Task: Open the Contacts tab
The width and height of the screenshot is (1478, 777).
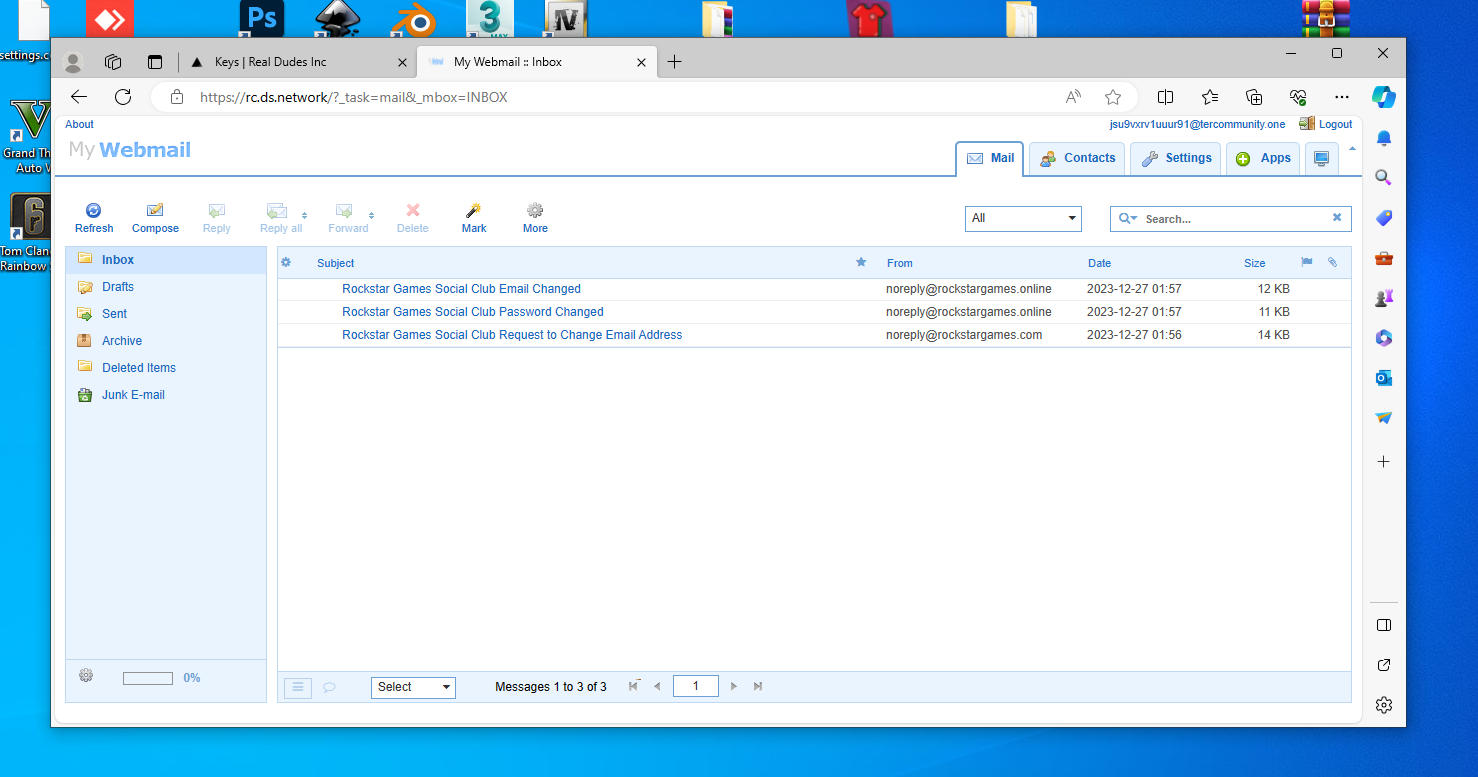Action: click(1077, 159)
